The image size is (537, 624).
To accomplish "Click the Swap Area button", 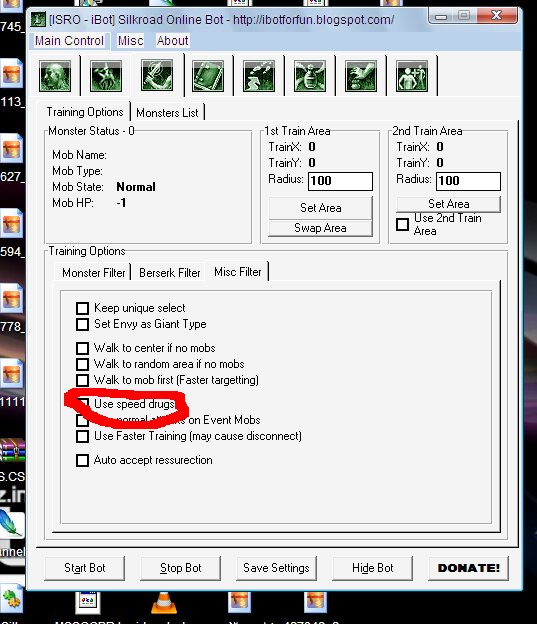I will (320, 228).
